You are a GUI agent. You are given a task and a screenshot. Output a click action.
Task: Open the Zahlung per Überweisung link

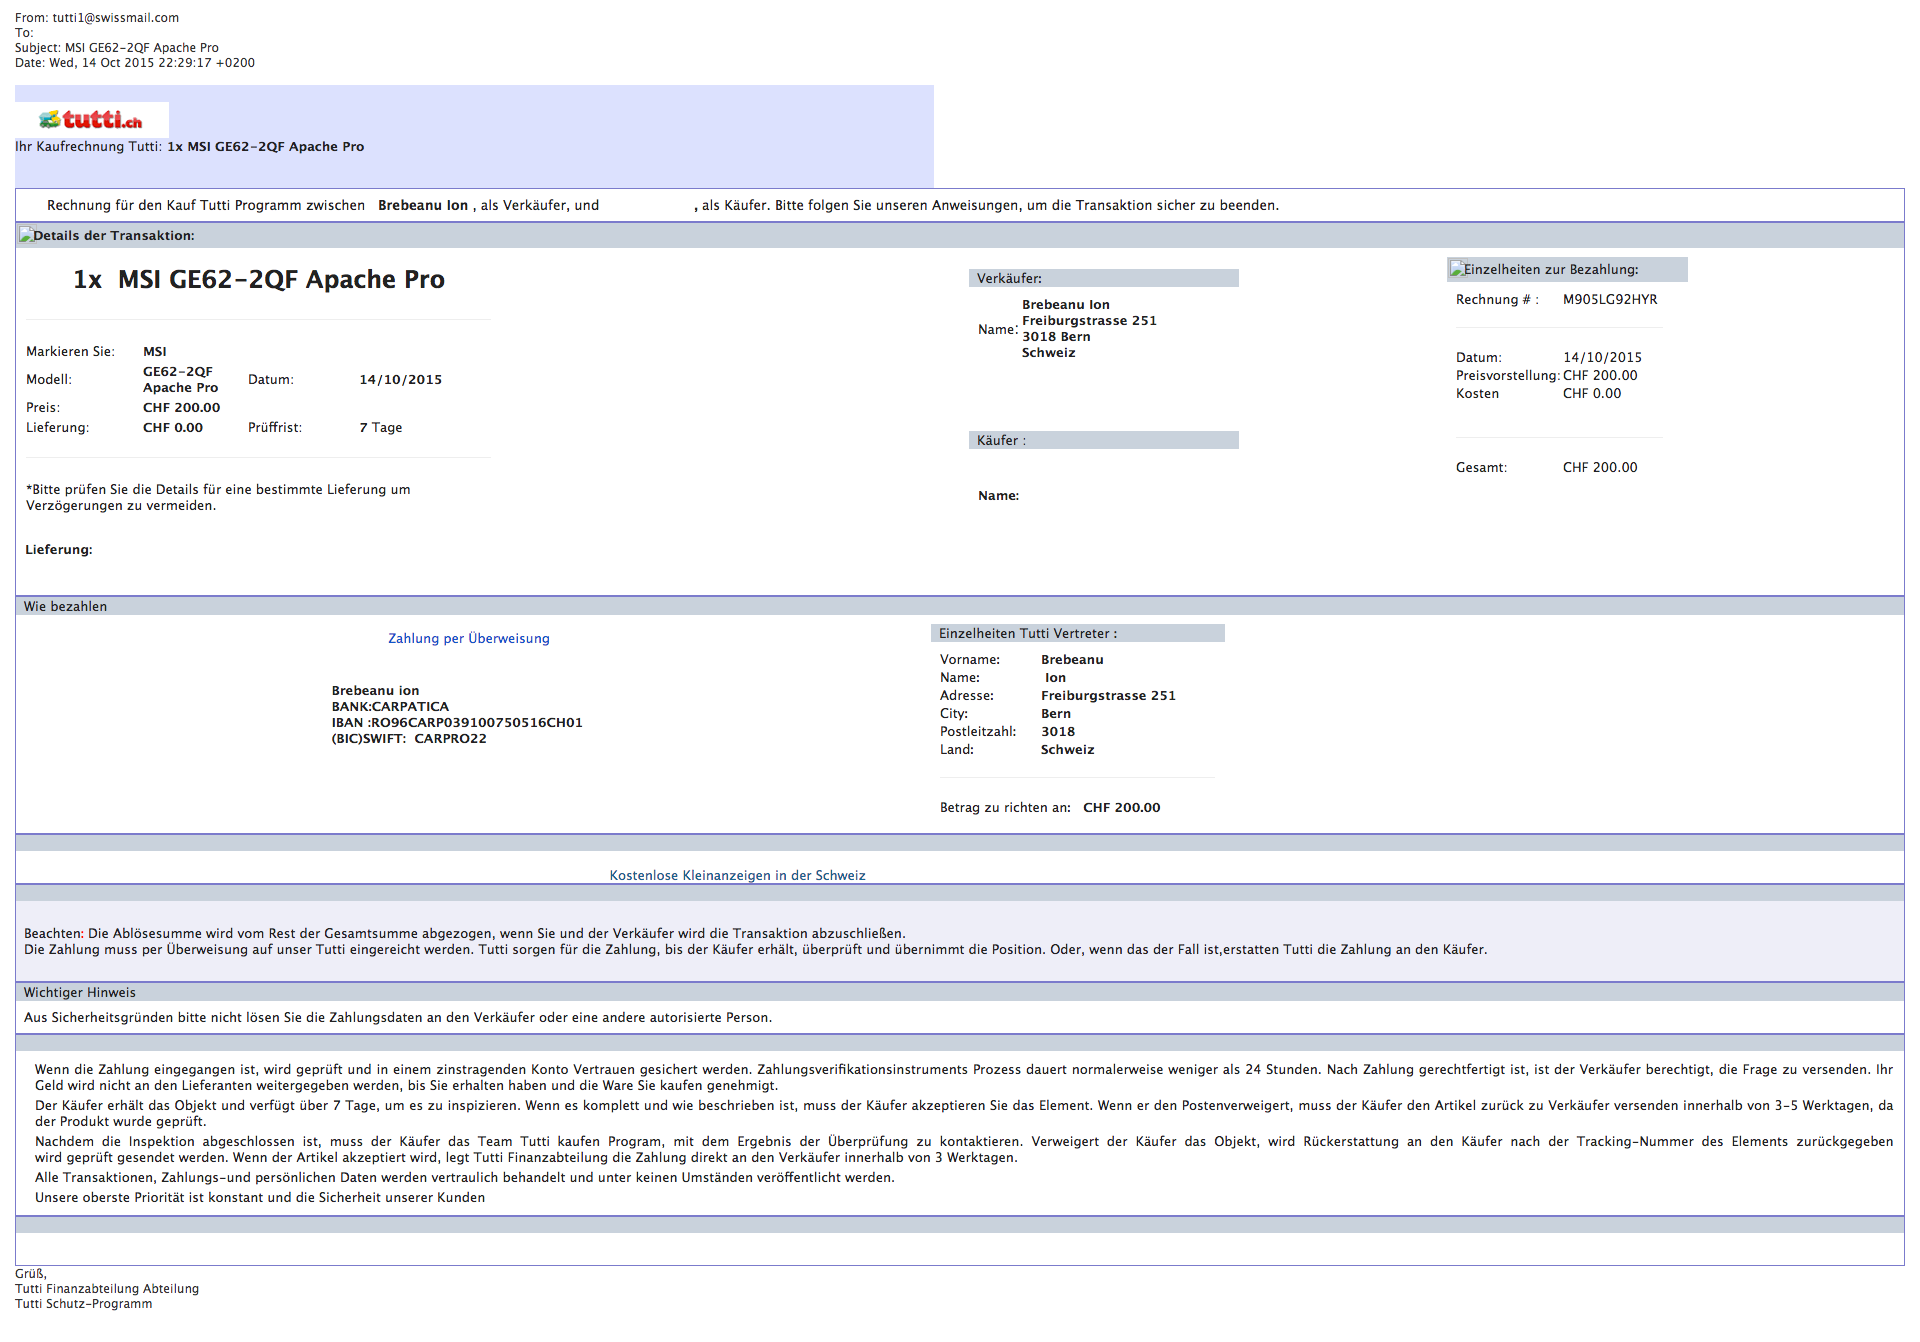468,639
